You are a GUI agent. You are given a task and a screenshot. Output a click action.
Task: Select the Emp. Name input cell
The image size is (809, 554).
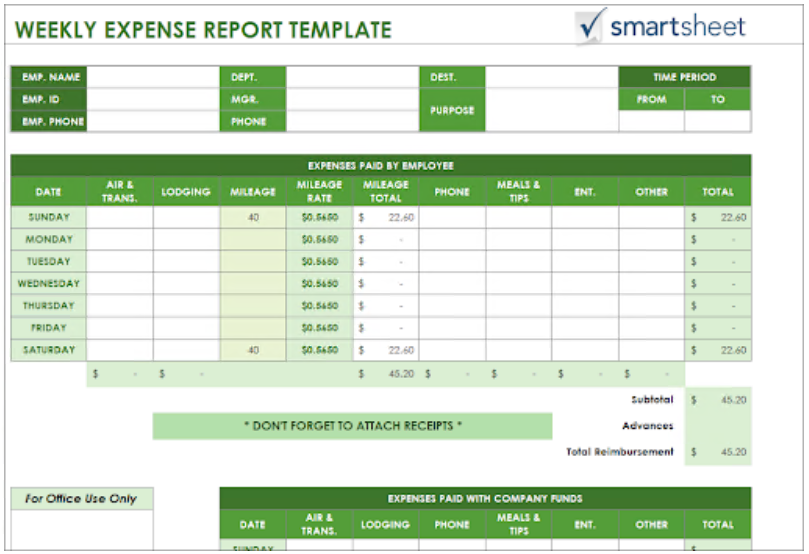[x=152, y=77]
